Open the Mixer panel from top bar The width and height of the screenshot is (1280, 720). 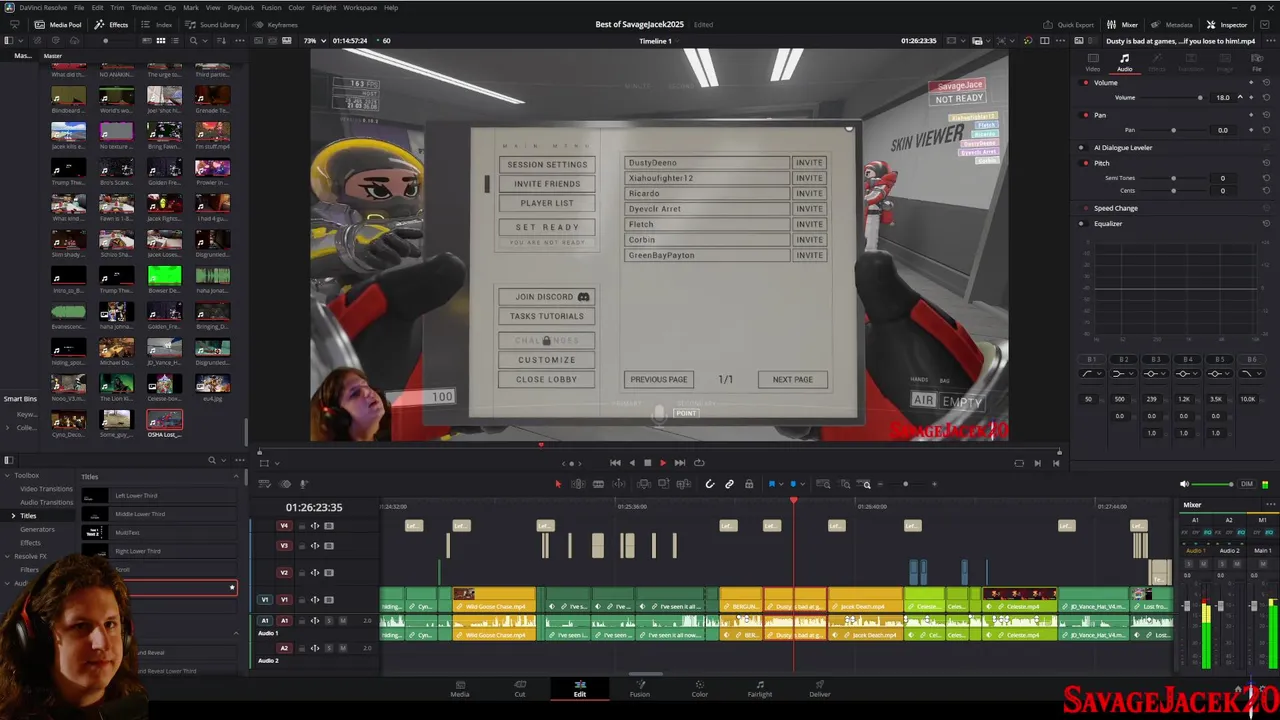[1124, 24]
